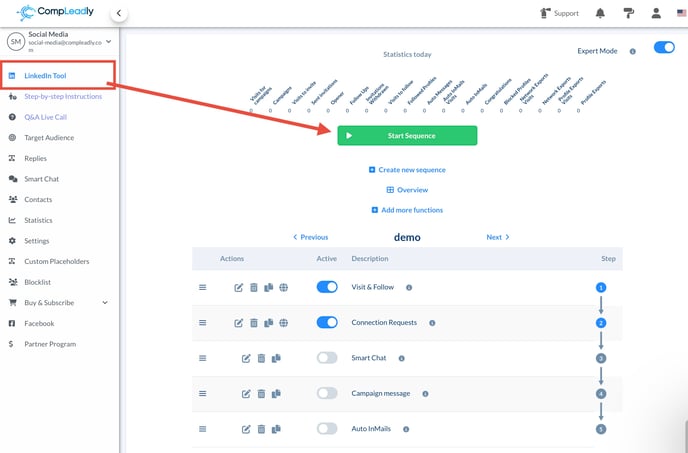Image resolution: width=688 pixels, height=453 pixels.
Task: Toggle Expert Mode switch off
Action: pos(663,47)
